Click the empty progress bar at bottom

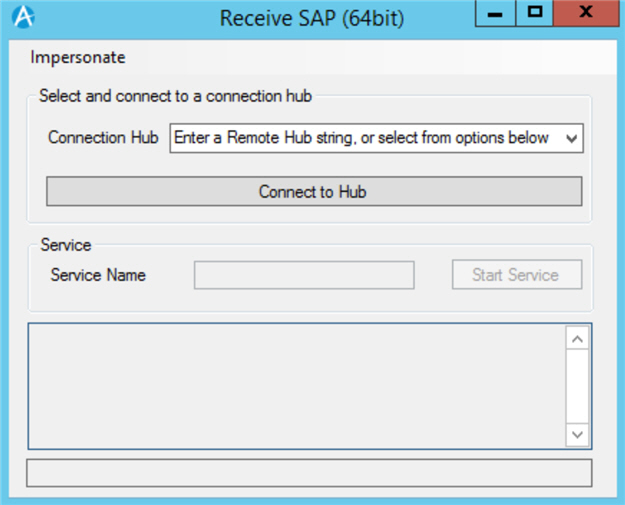(x=309, y=473)
